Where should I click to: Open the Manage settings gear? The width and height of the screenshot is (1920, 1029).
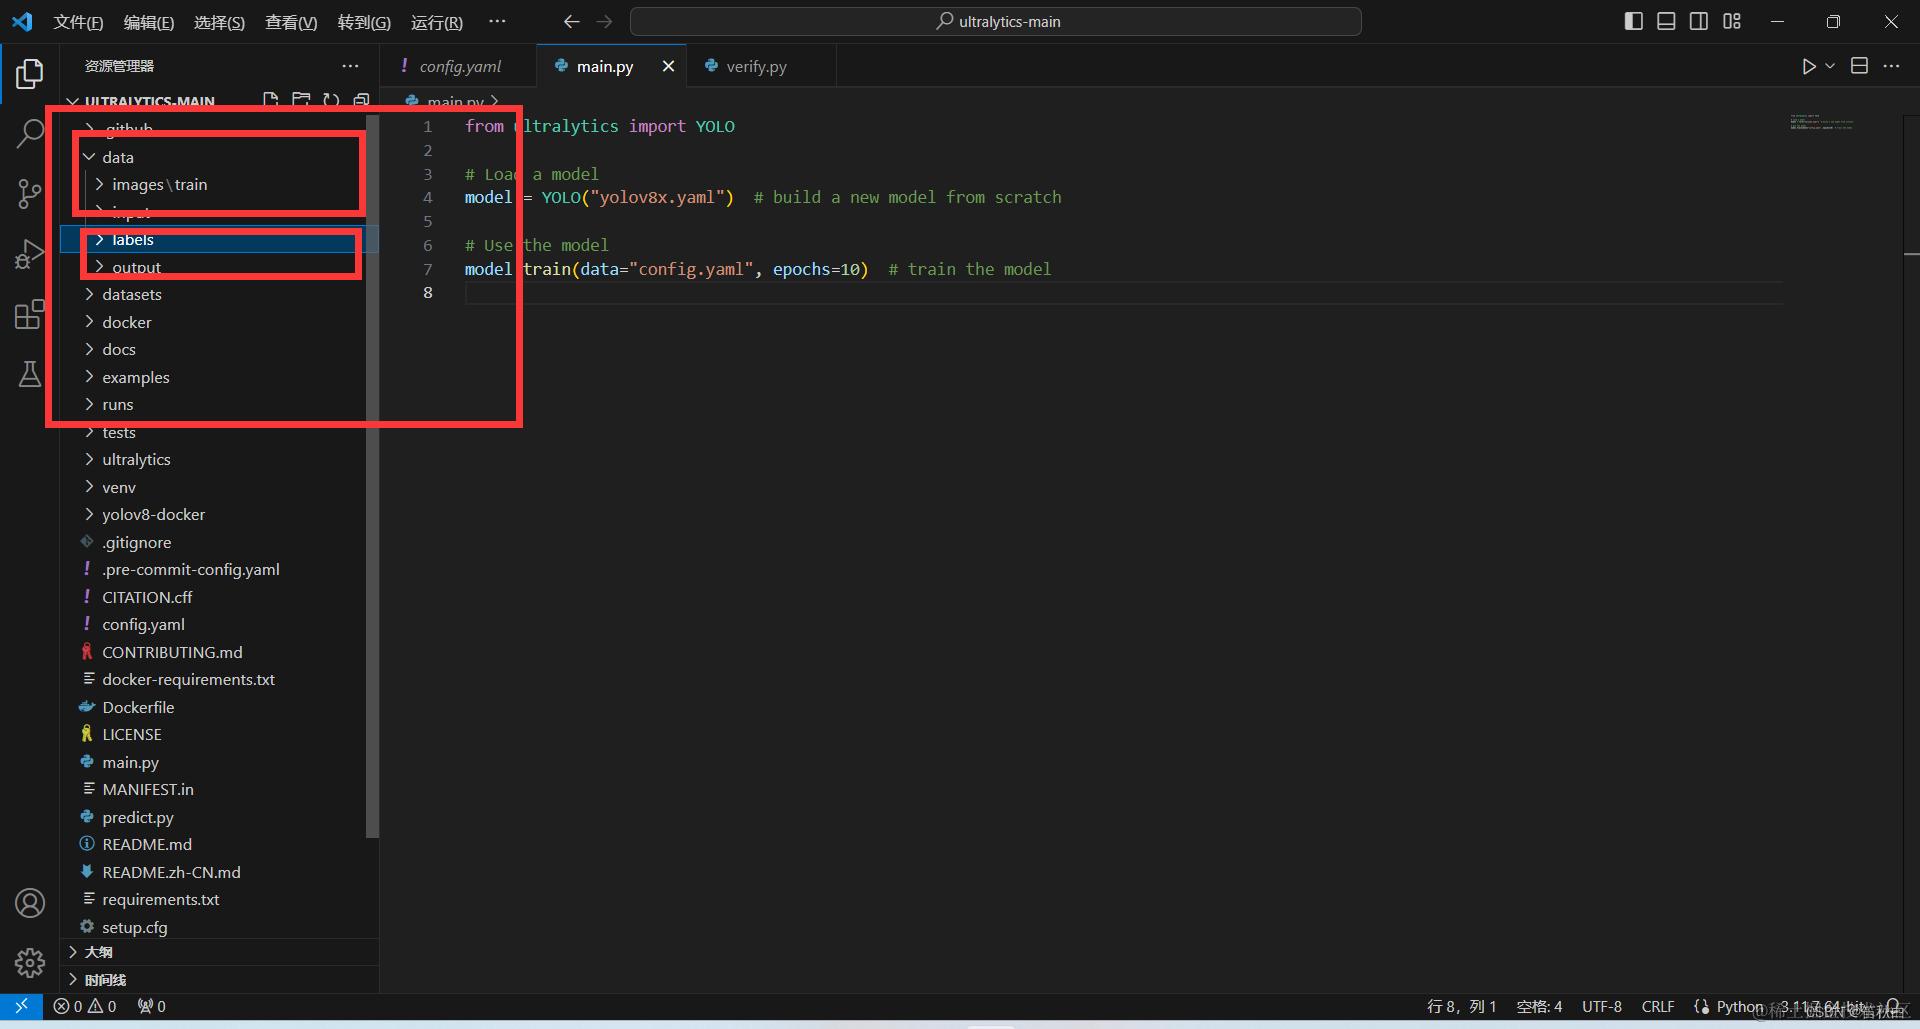tap(30, 963)
